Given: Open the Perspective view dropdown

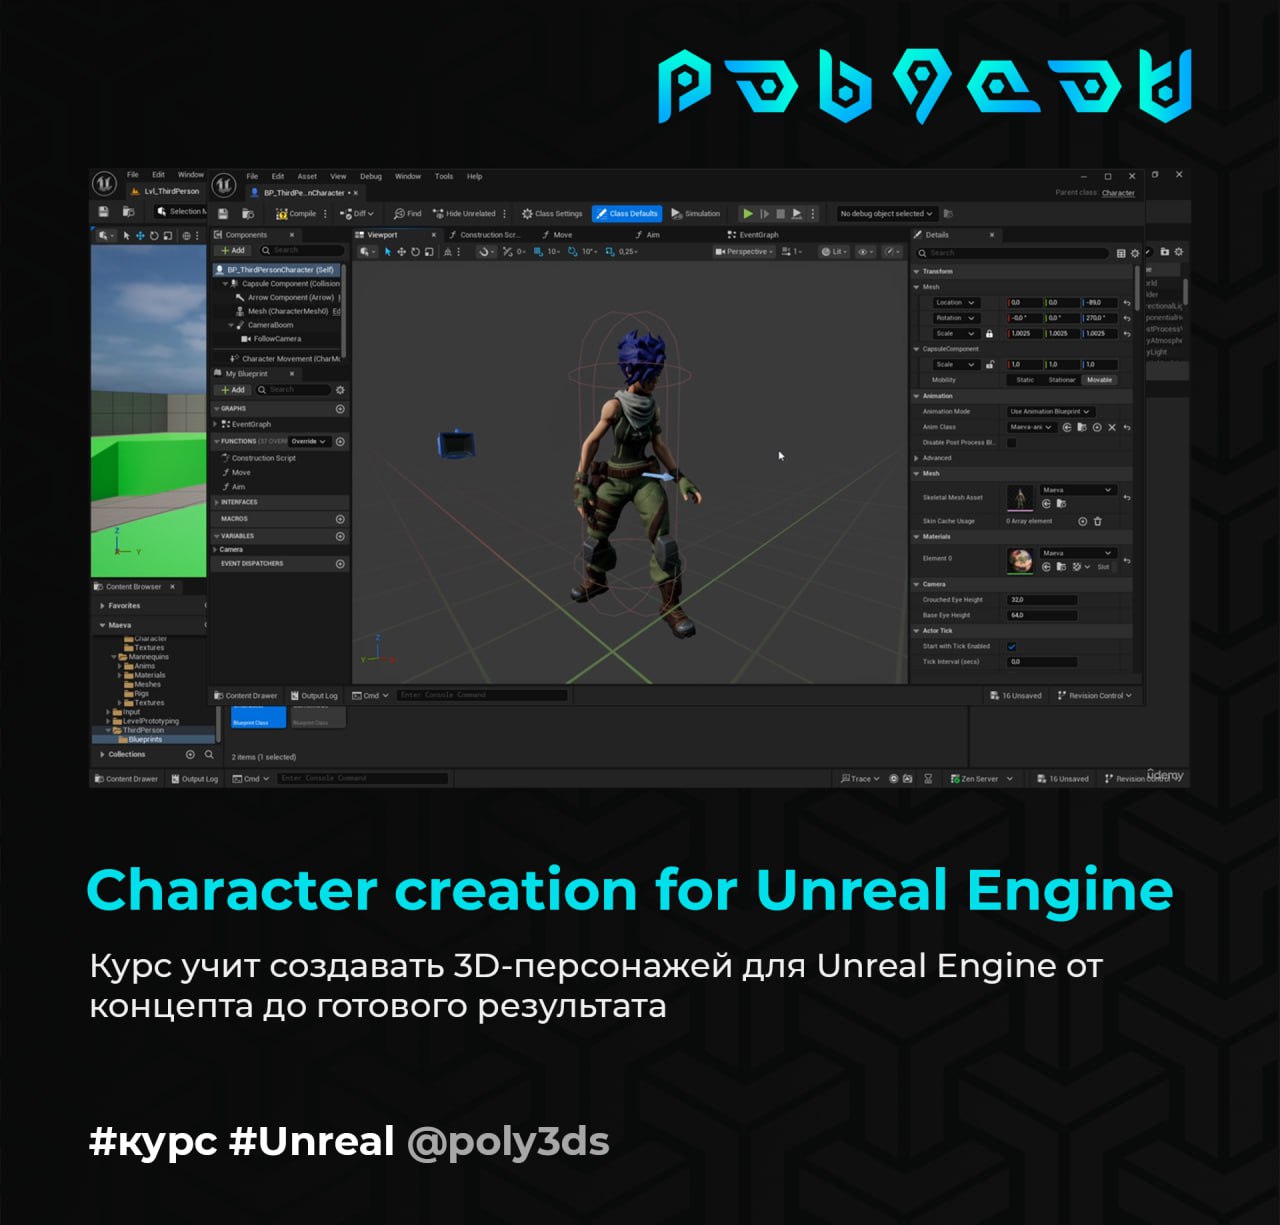Looking at the screenshot, I should [744, 252].
